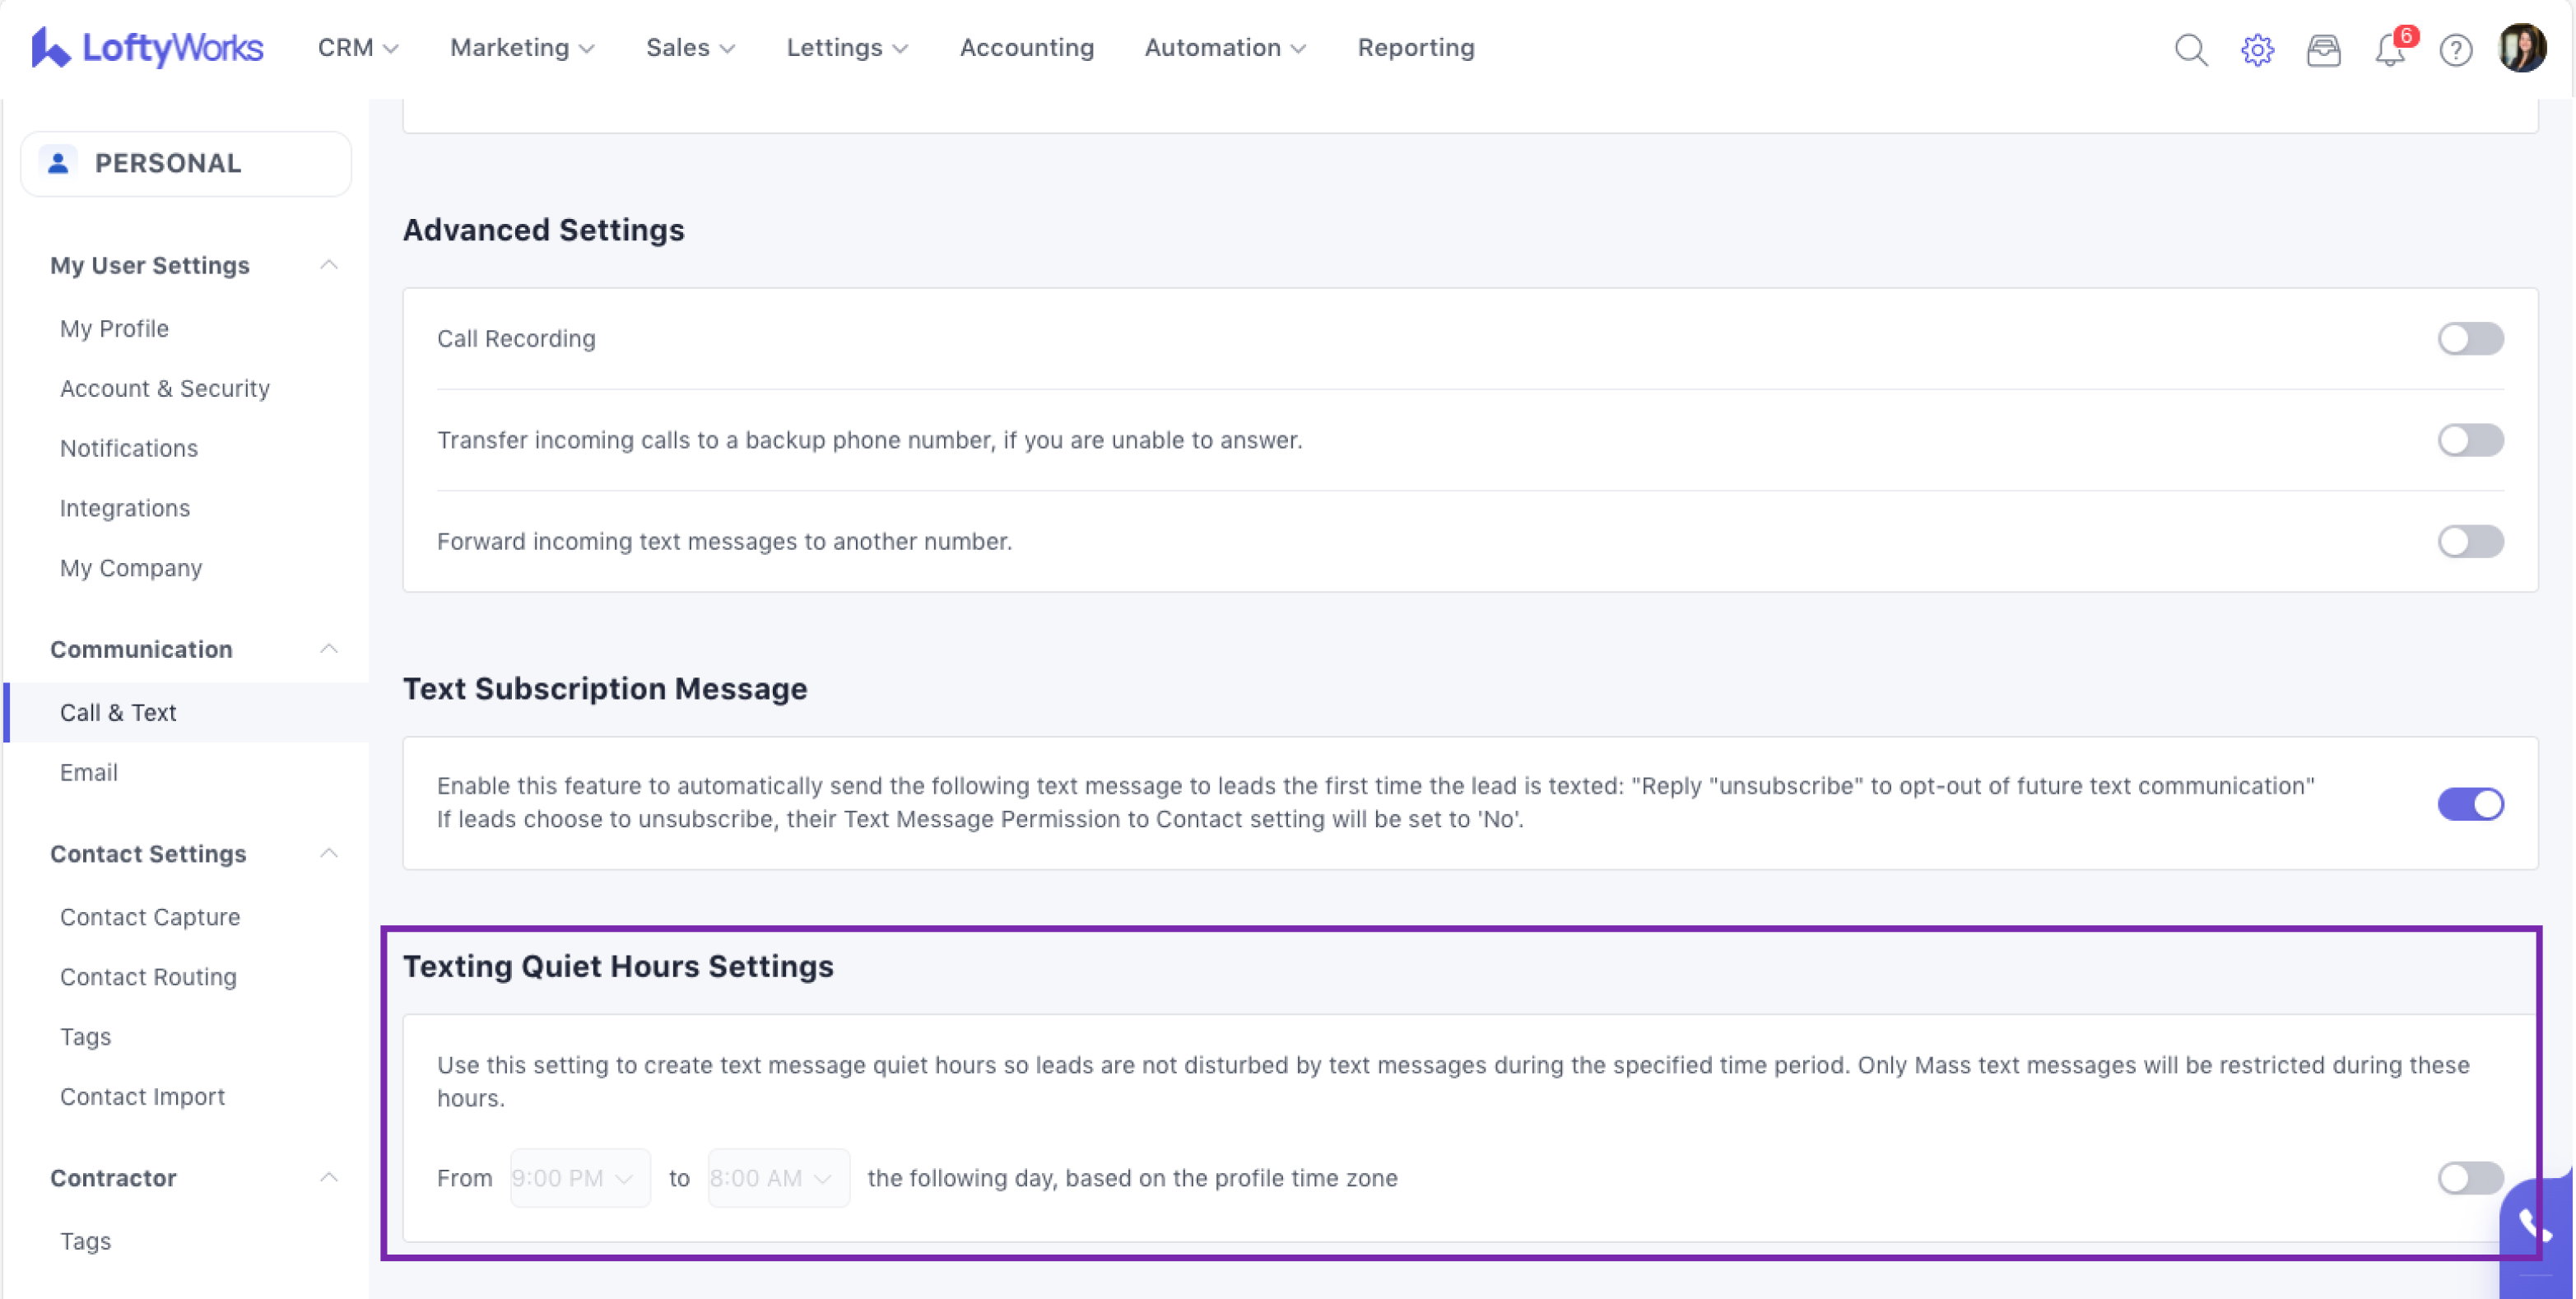Enable the Call Recording toggle

point(2469,339)
